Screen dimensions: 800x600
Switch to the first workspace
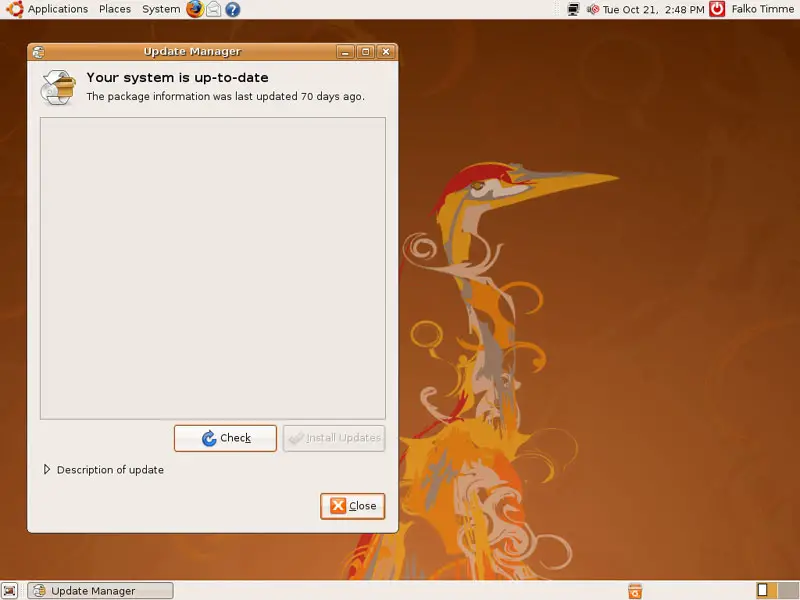765,590
